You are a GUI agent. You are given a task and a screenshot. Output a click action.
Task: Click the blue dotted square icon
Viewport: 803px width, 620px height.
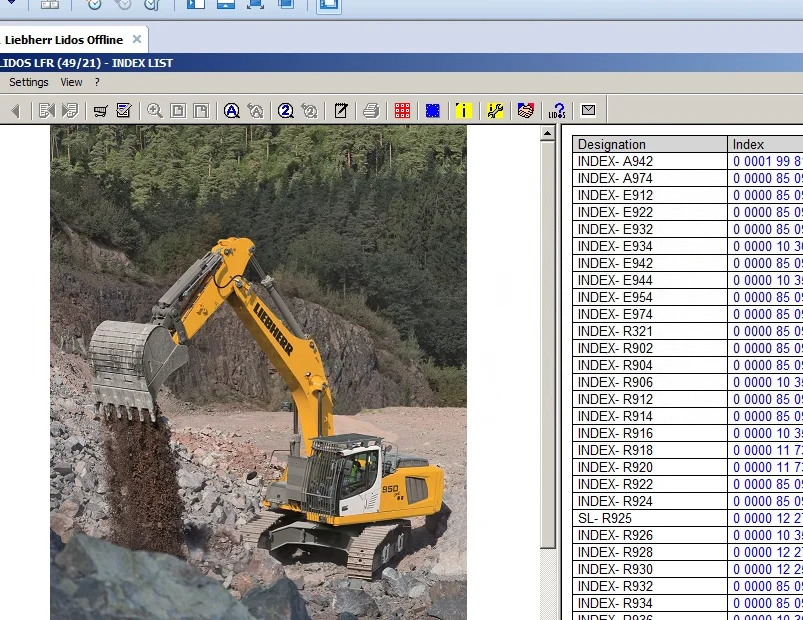(432, 111)
